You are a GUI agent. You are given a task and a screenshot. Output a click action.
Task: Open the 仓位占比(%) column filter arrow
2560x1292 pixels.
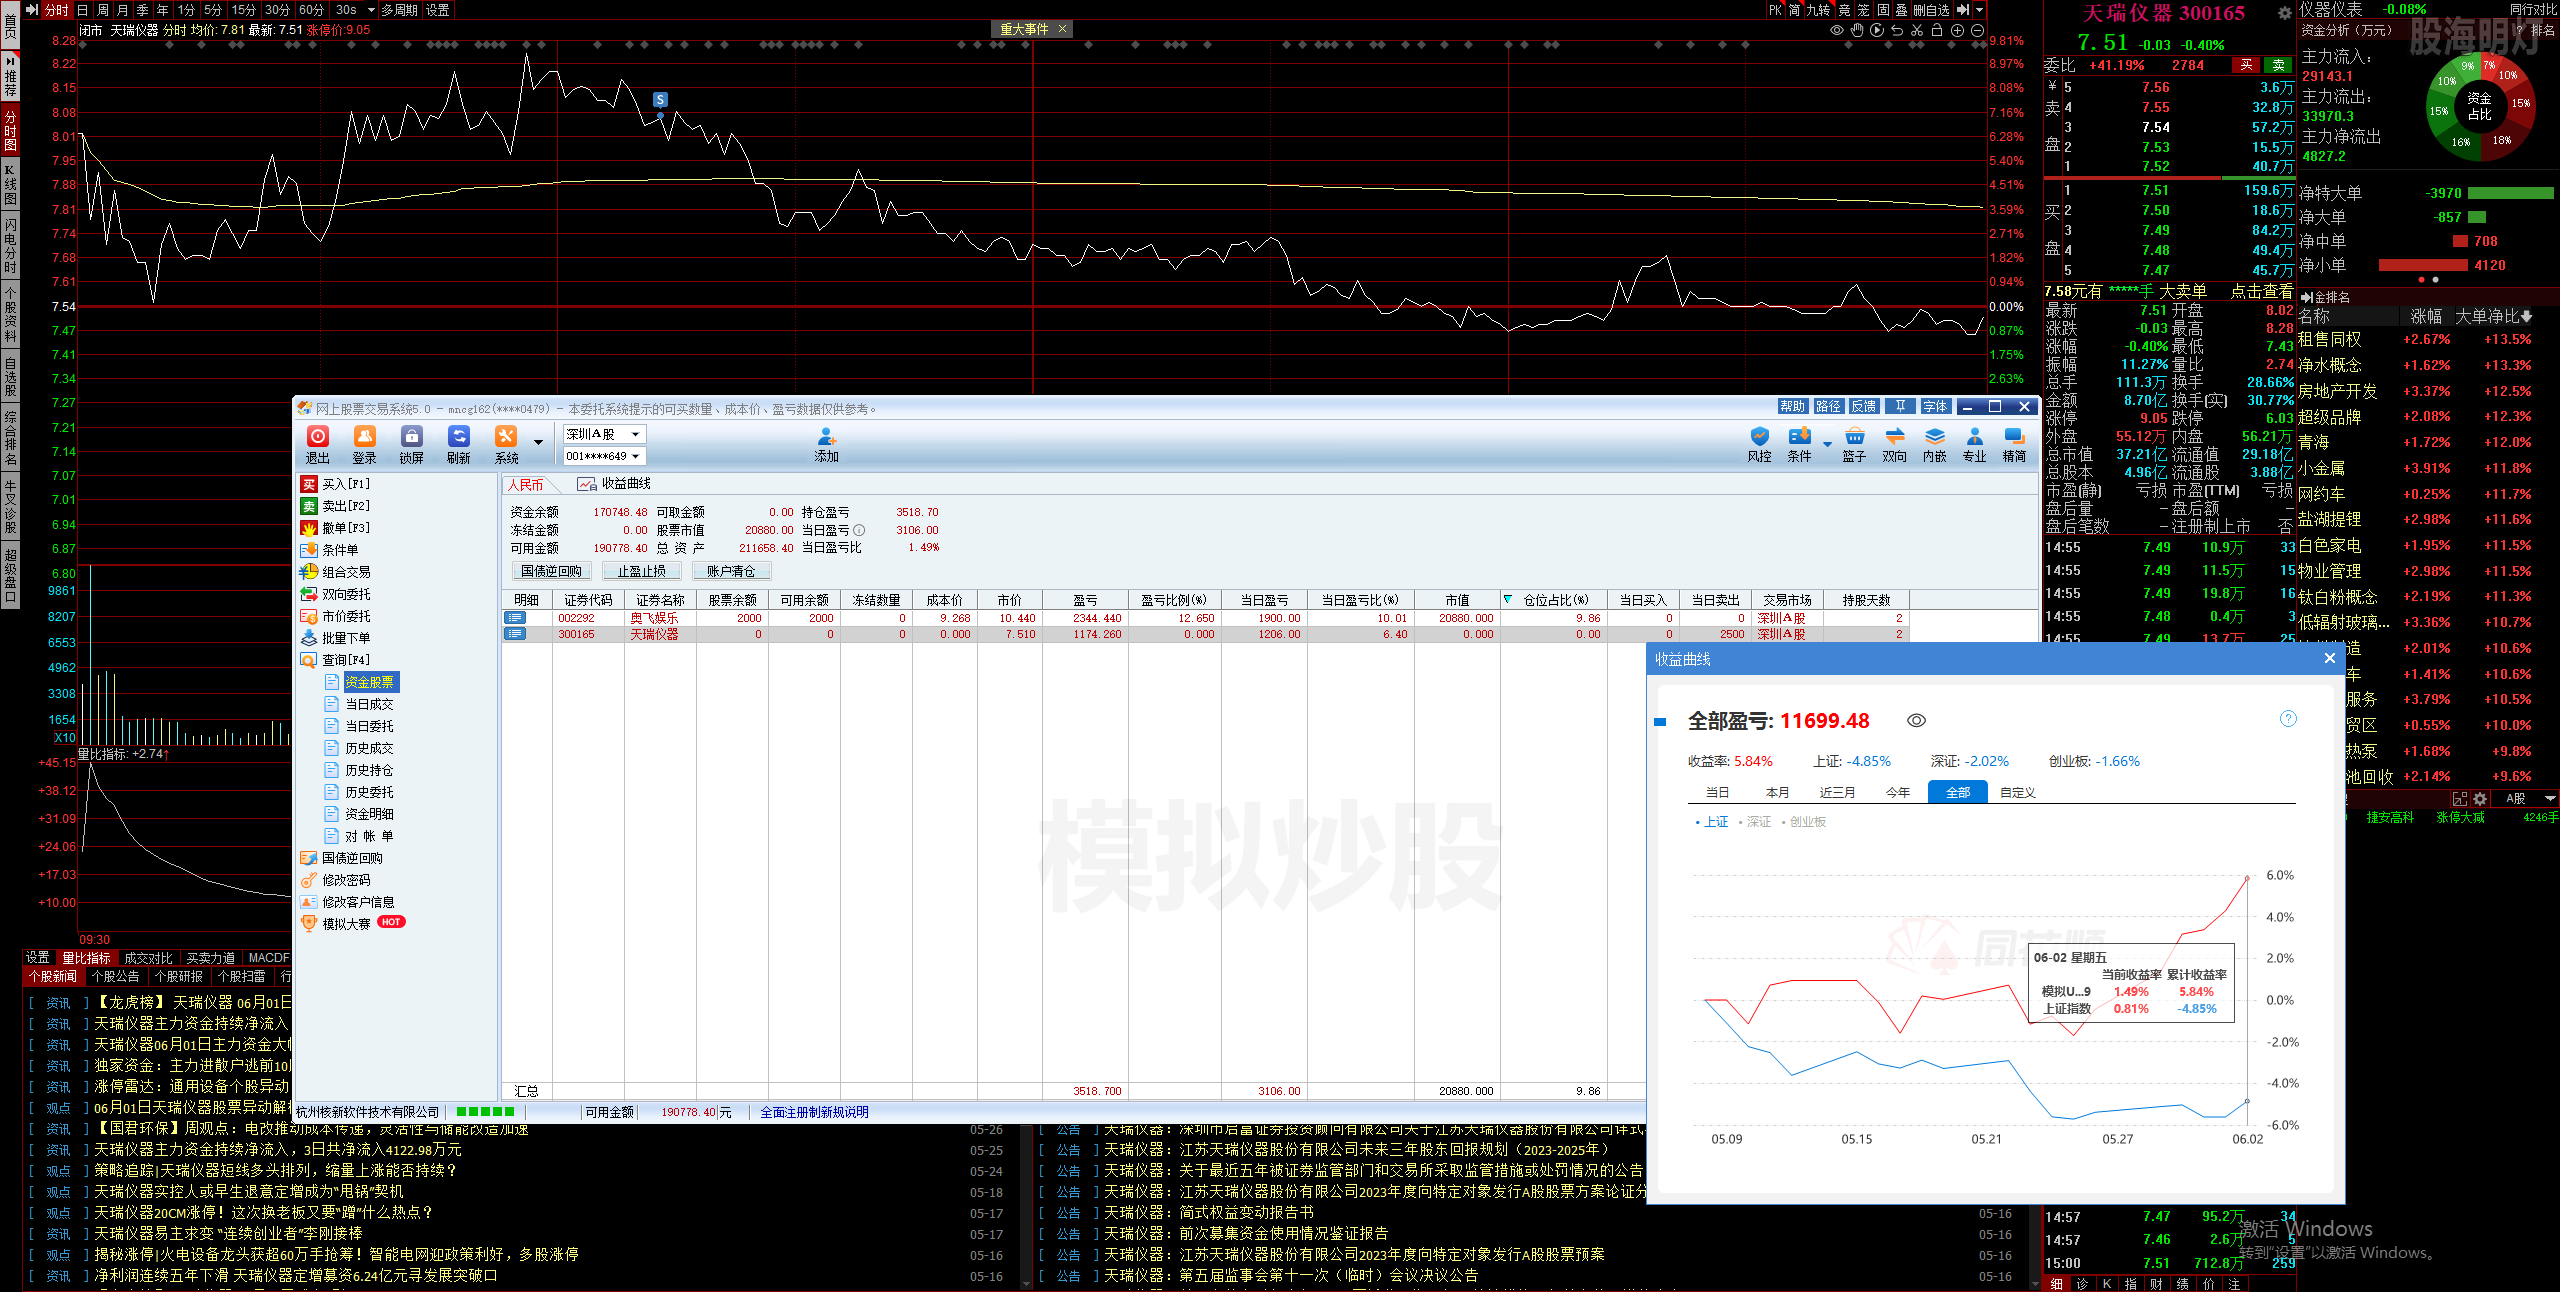click(1508, 600)
